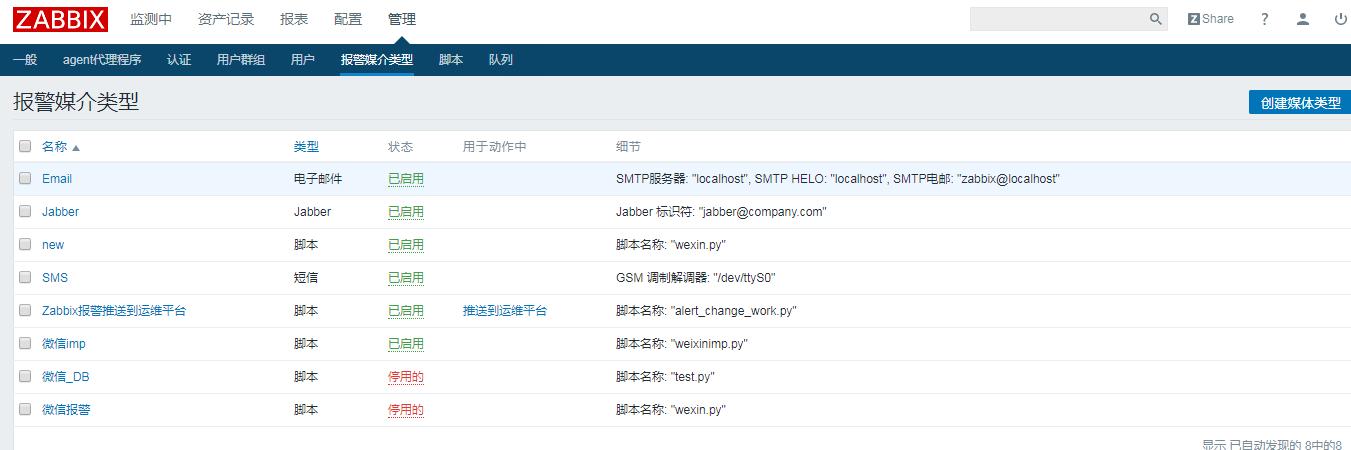The image size is (1351, 450).
Task: Check the 微信报警 row checkbox
Action: [x=25, y=410]
